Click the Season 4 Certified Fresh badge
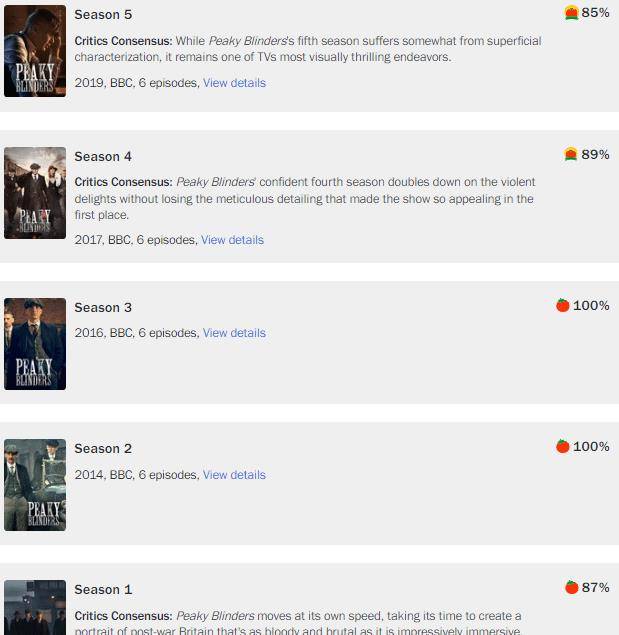The image size is (619, 635). 571,154
